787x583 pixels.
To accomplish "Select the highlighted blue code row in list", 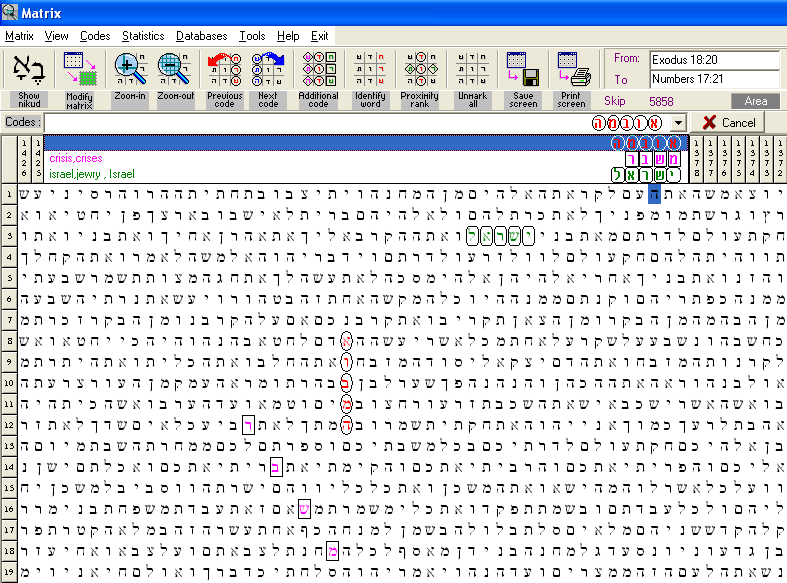I will coord(366,143).
